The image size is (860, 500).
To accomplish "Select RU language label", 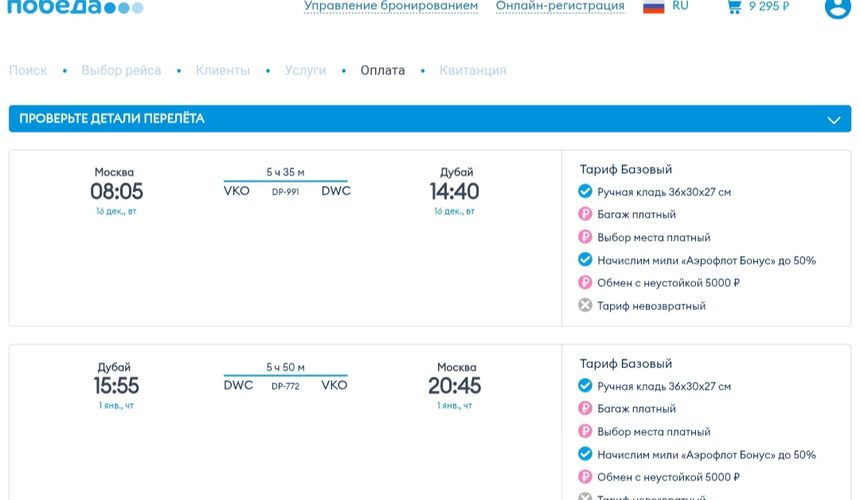I will coord(680,6).
